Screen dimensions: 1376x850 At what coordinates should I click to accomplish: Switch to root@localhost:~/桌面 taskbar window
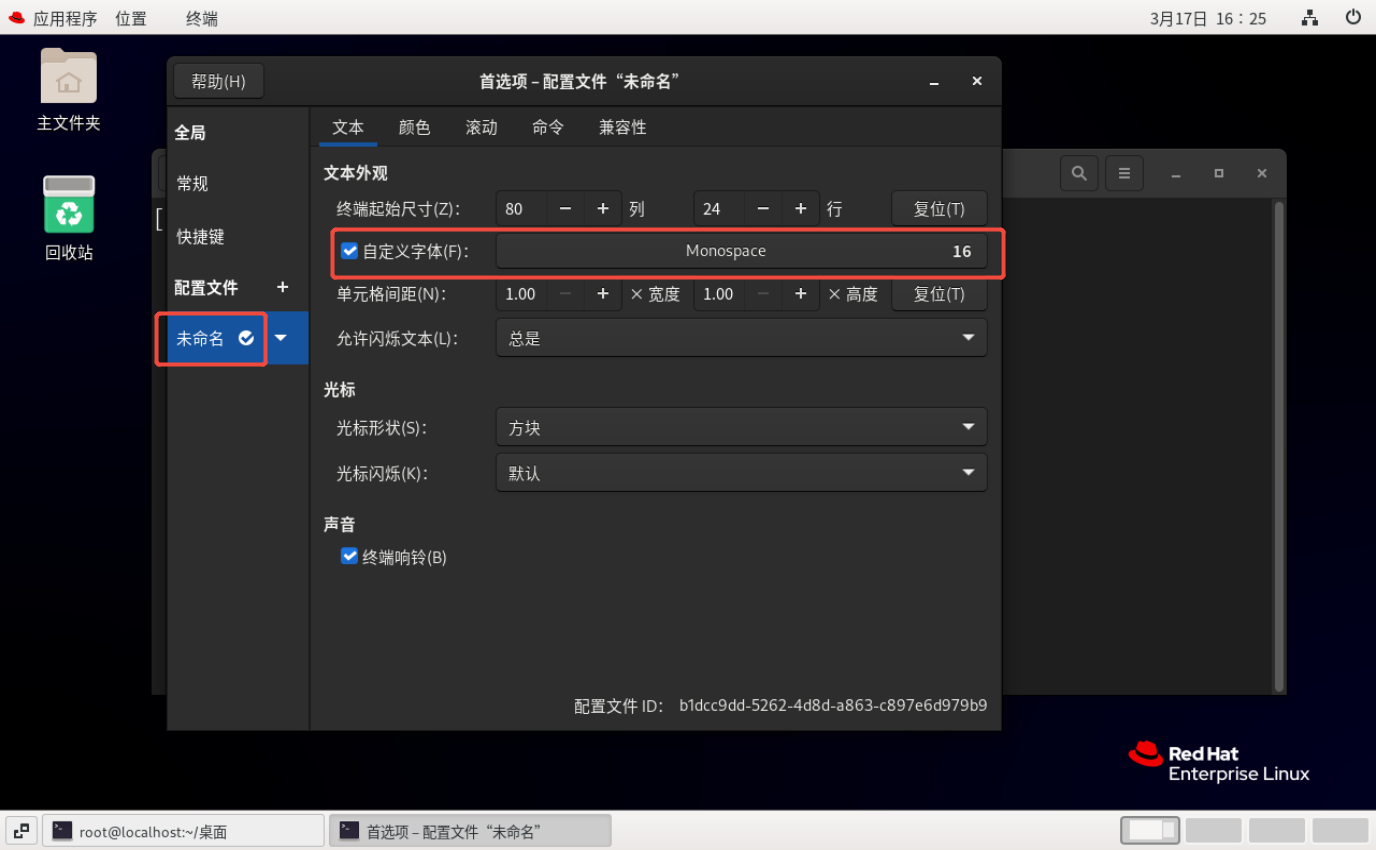pyautogui.click(x=184, y=830)
